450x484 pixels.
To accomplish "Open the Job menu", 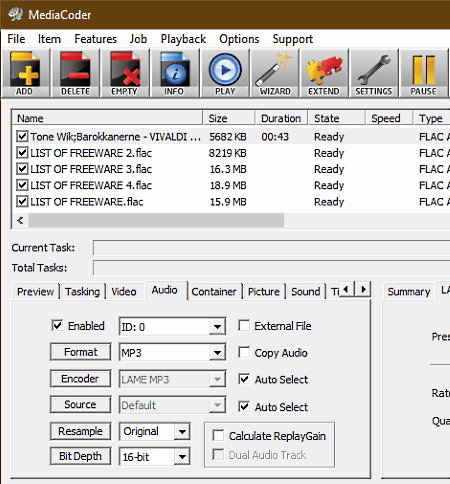I will tap(138, 39).
